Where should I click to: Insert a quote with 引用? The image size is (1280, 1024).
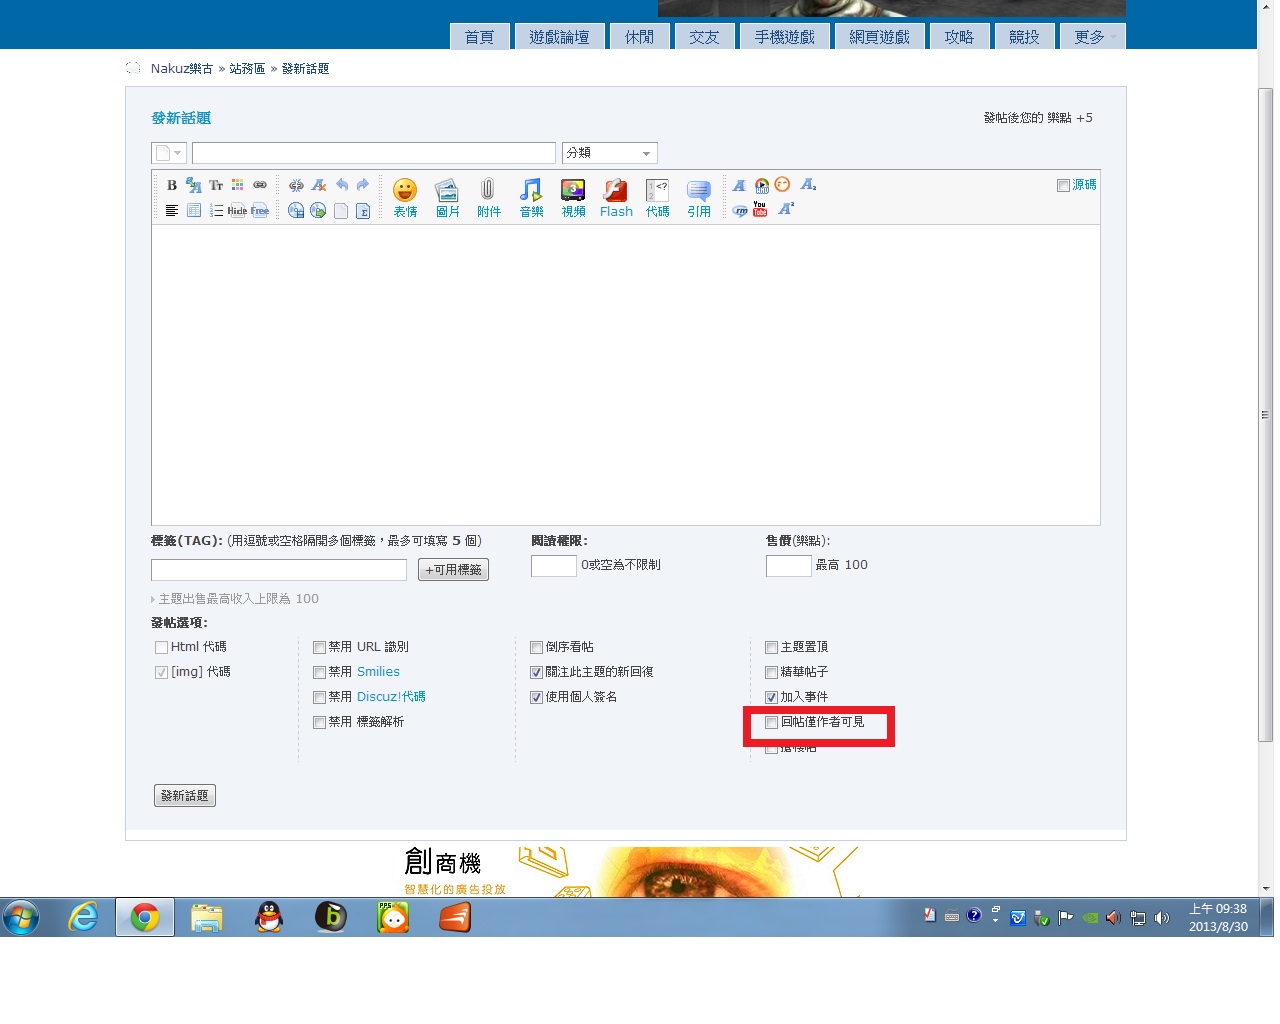tap(699, 197)
